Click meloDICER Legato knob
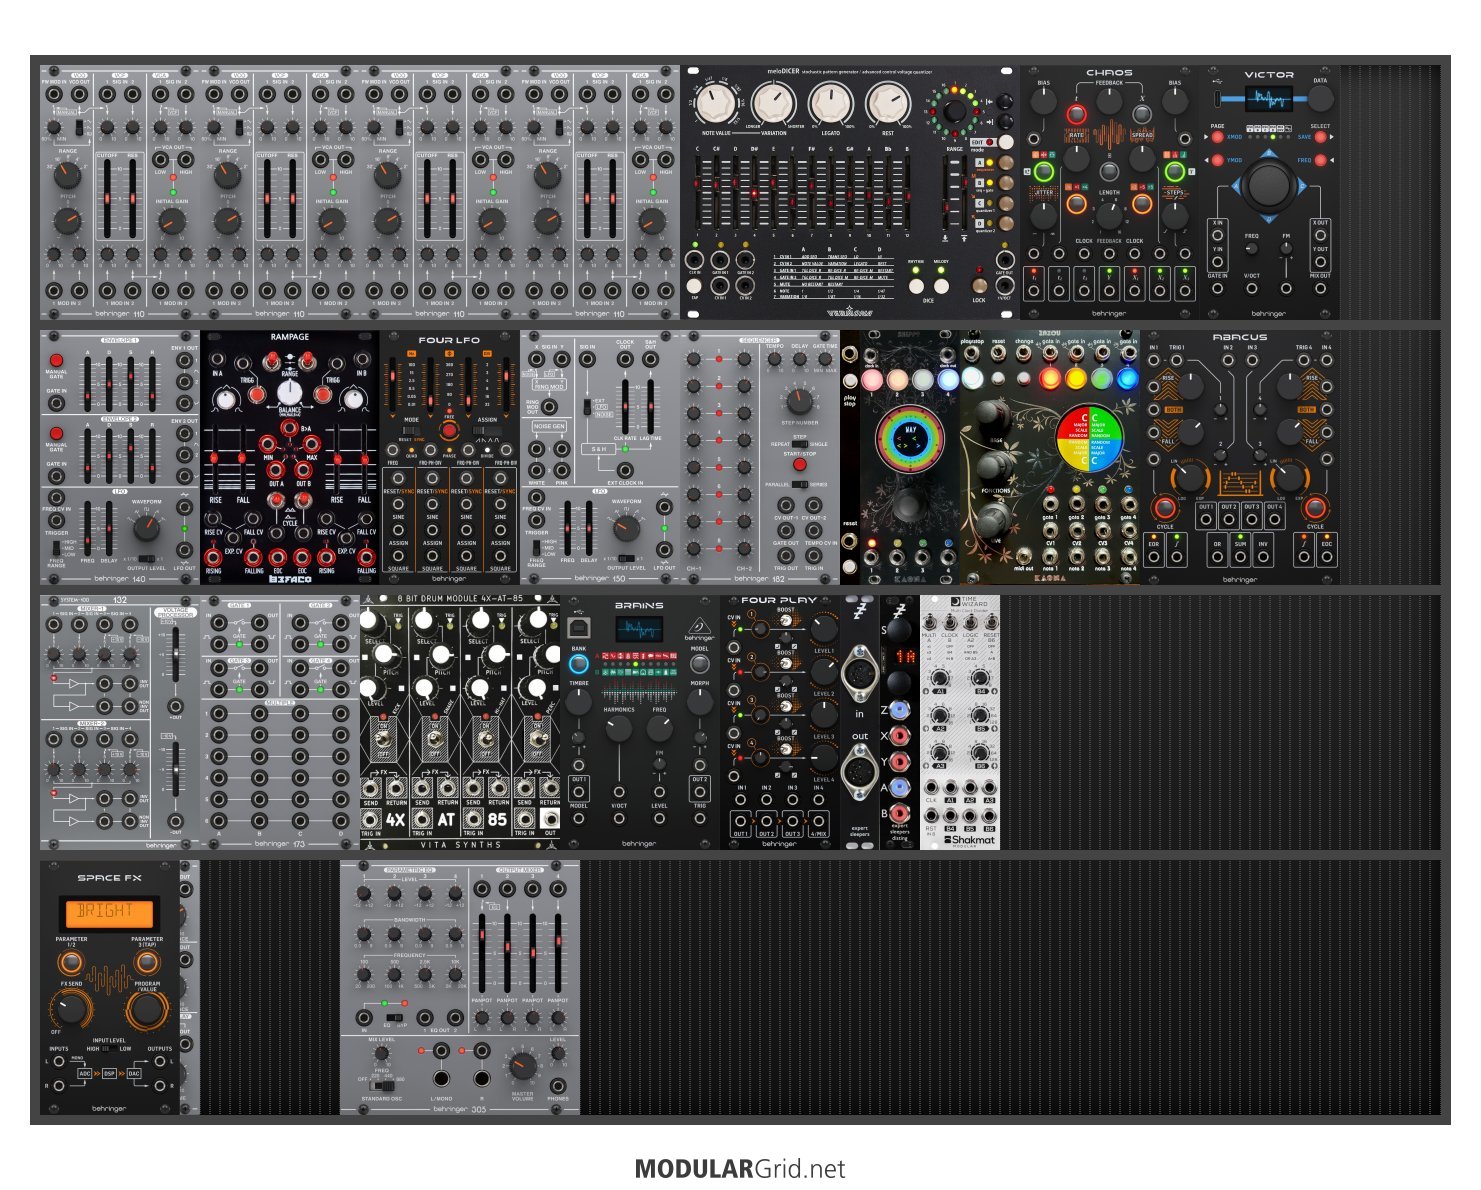The height and width of the screenshot is (1190, 1481). (x=831, y=104)
